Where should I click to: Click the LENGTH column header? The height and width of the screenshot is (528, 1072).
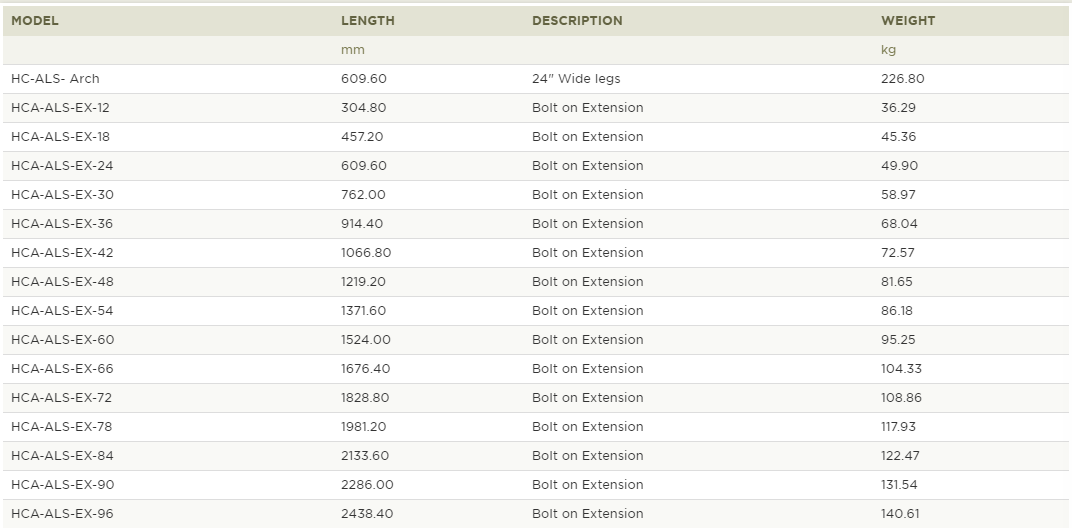pos(368,21)
